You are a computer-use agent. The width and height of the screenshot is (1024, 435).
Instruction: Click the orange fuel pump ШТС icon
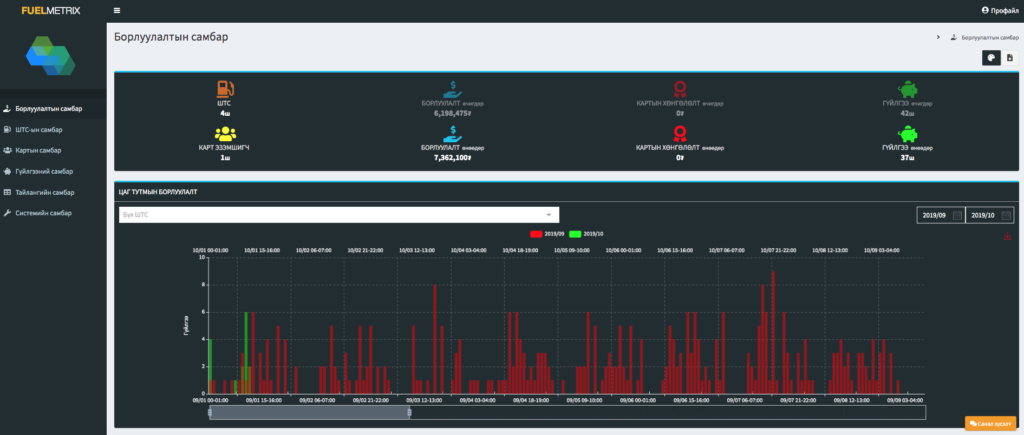(x=225, y=89)
